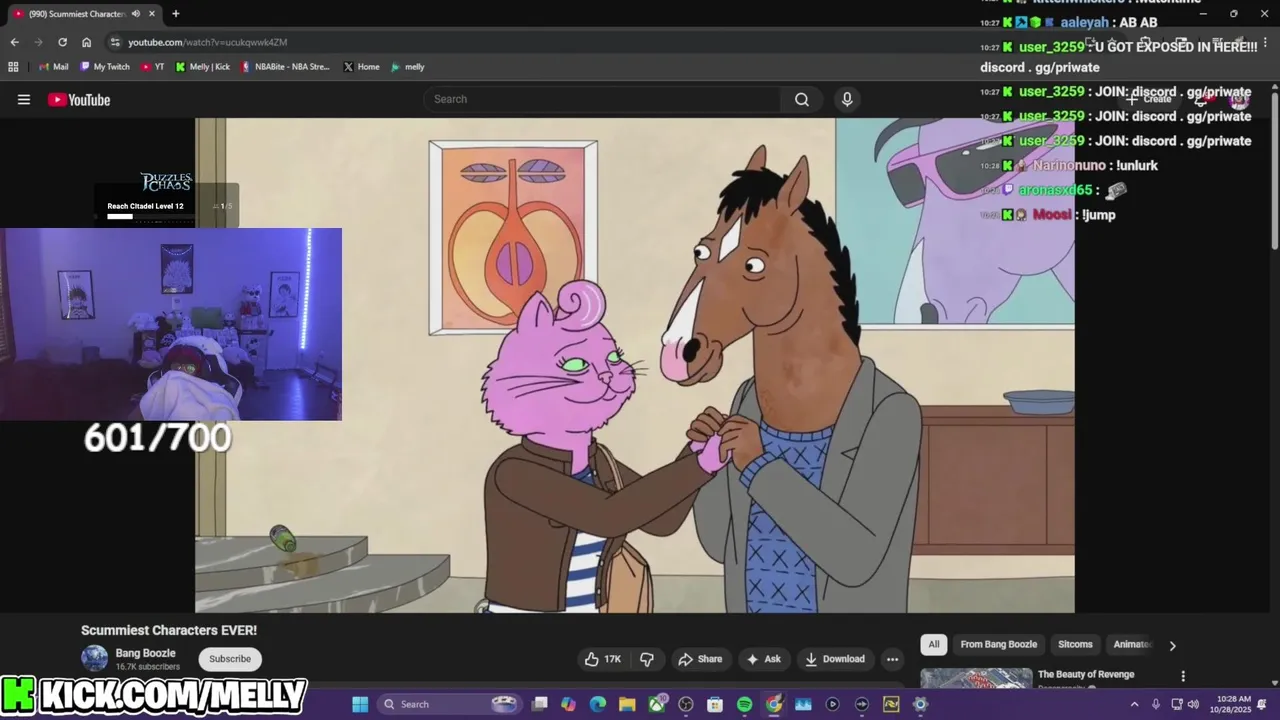
Task: Subscribe to Bang Boozle channel
Action: coord(230,659)
